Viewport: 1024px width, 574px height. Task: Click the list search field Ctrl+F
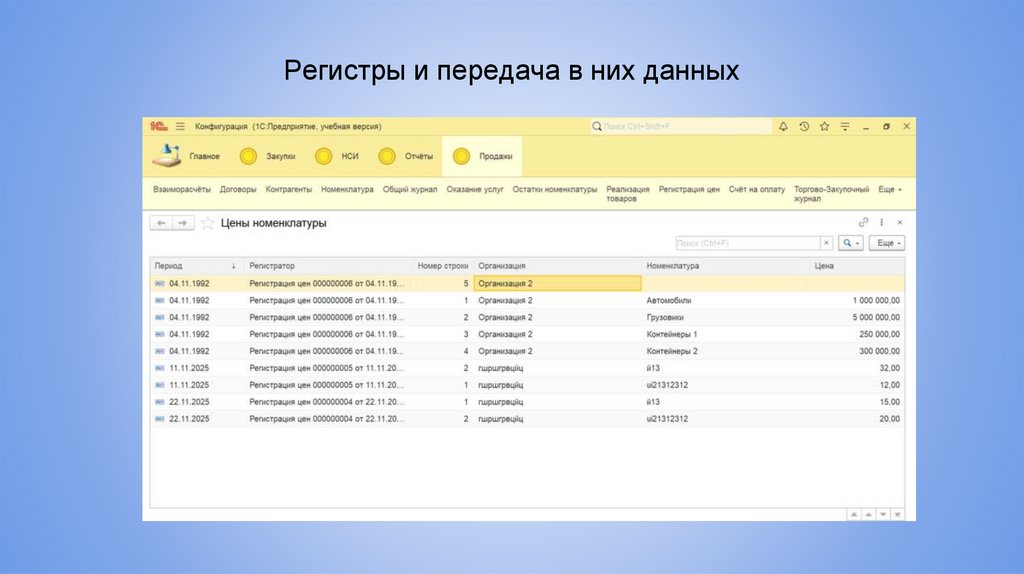748,243
